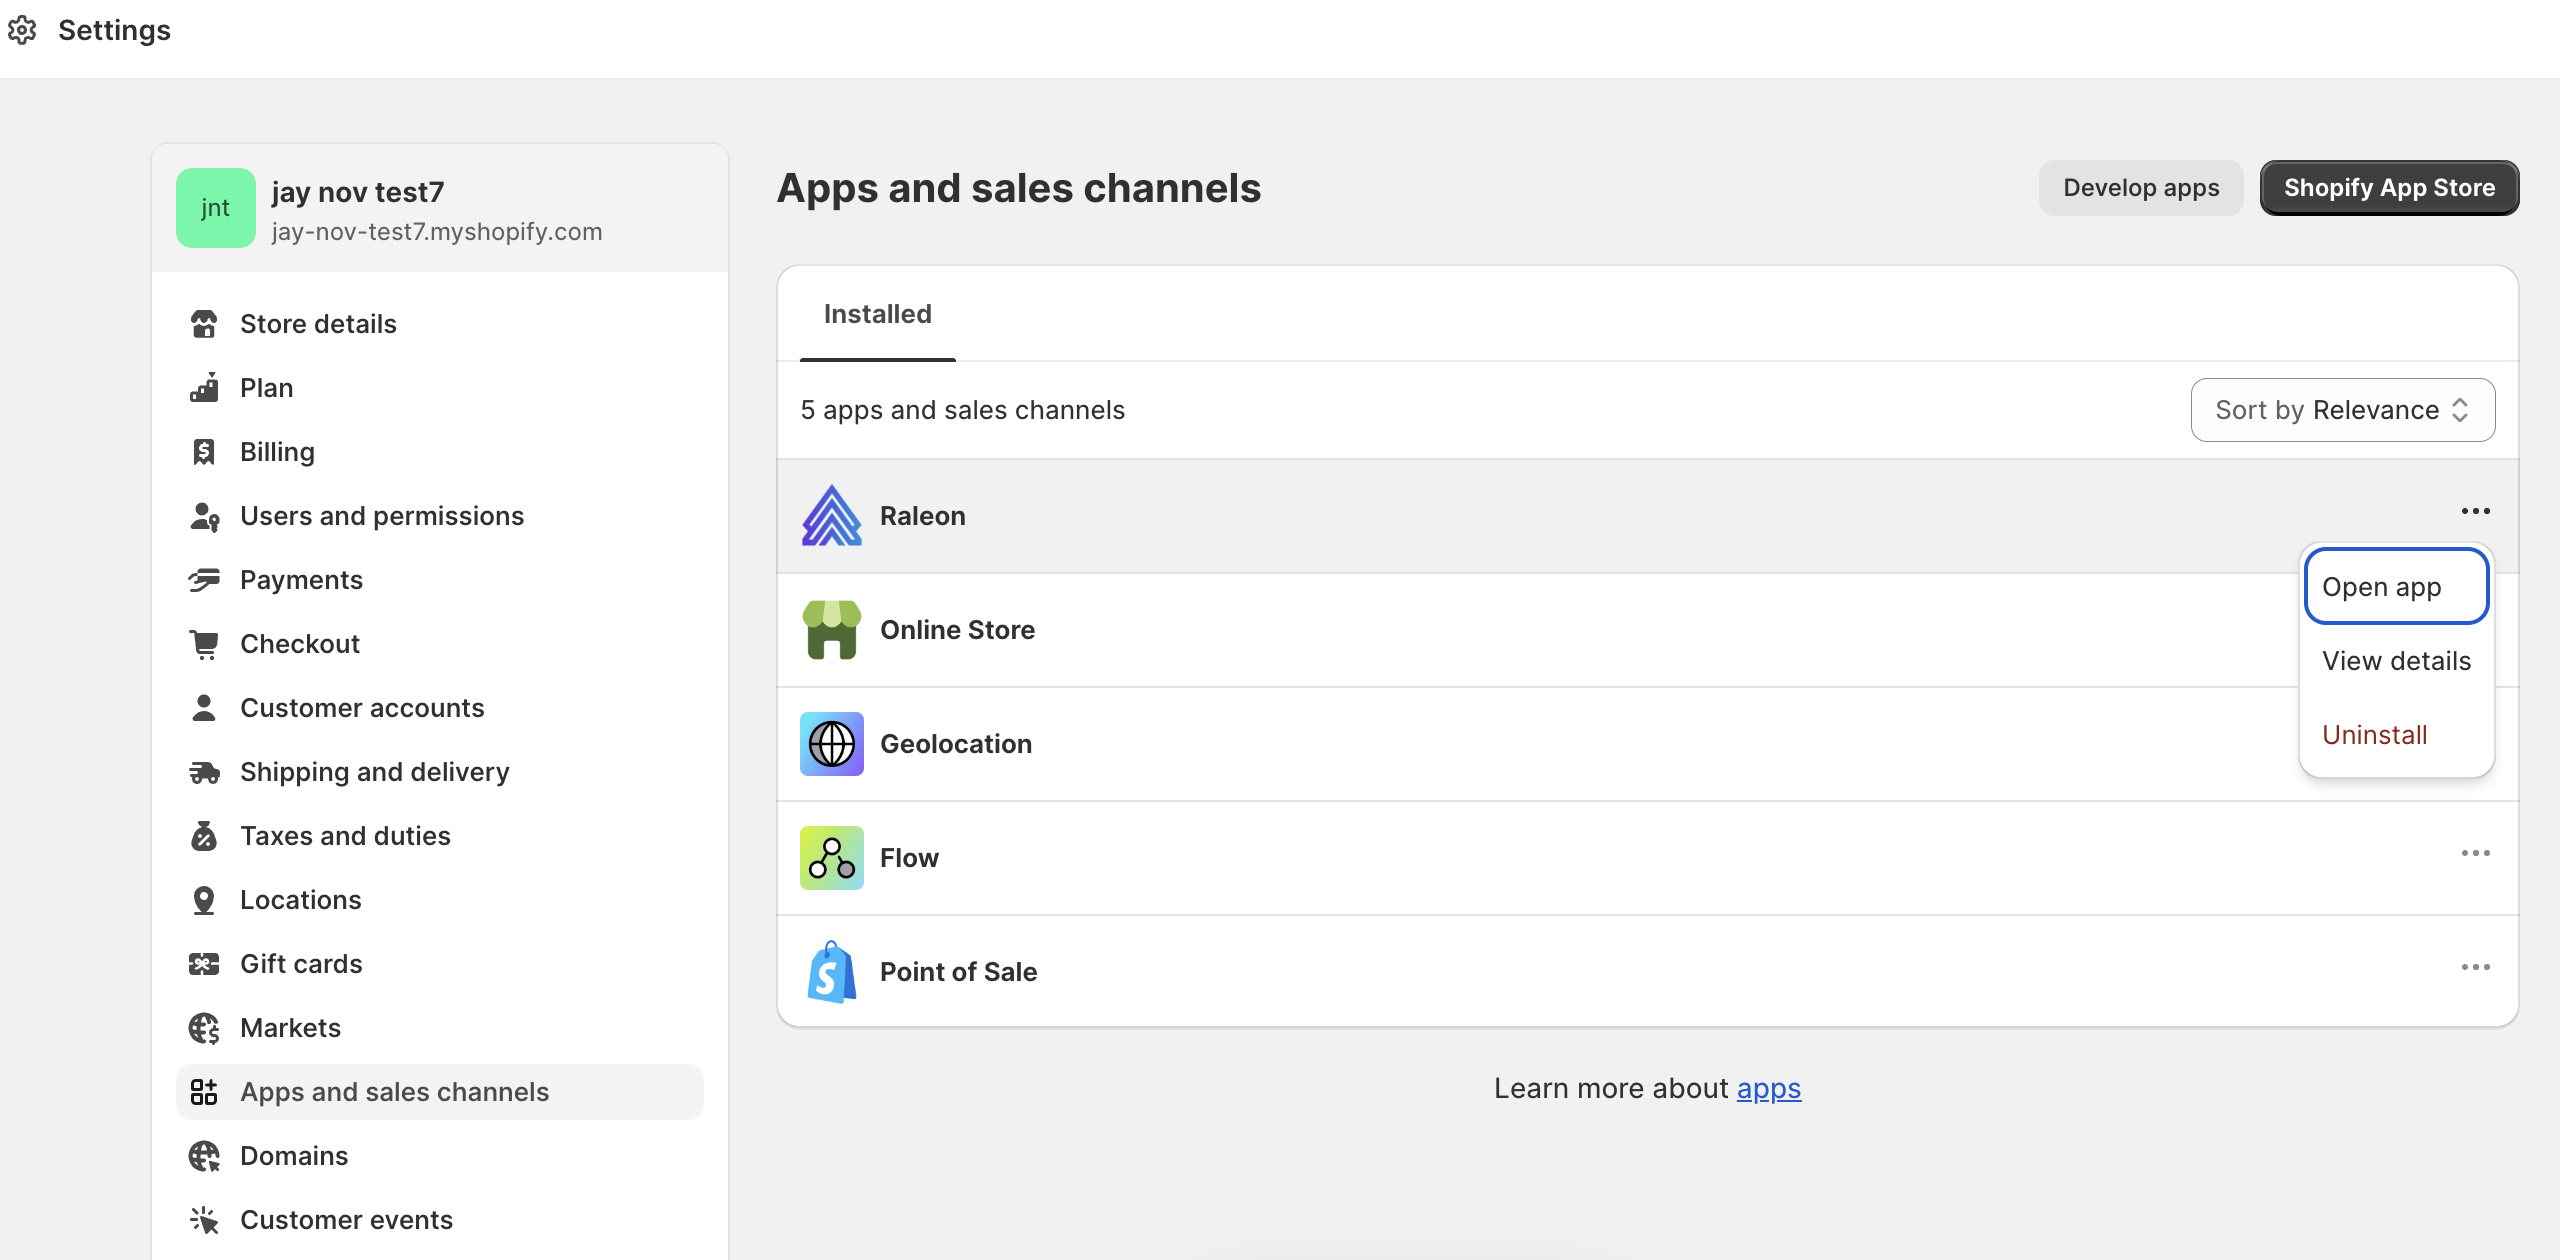The height and width of the screenshot is (1260, 2560).
Task: Open Point of Sale's three-dot menu
Action: [x=2475, y=967]
